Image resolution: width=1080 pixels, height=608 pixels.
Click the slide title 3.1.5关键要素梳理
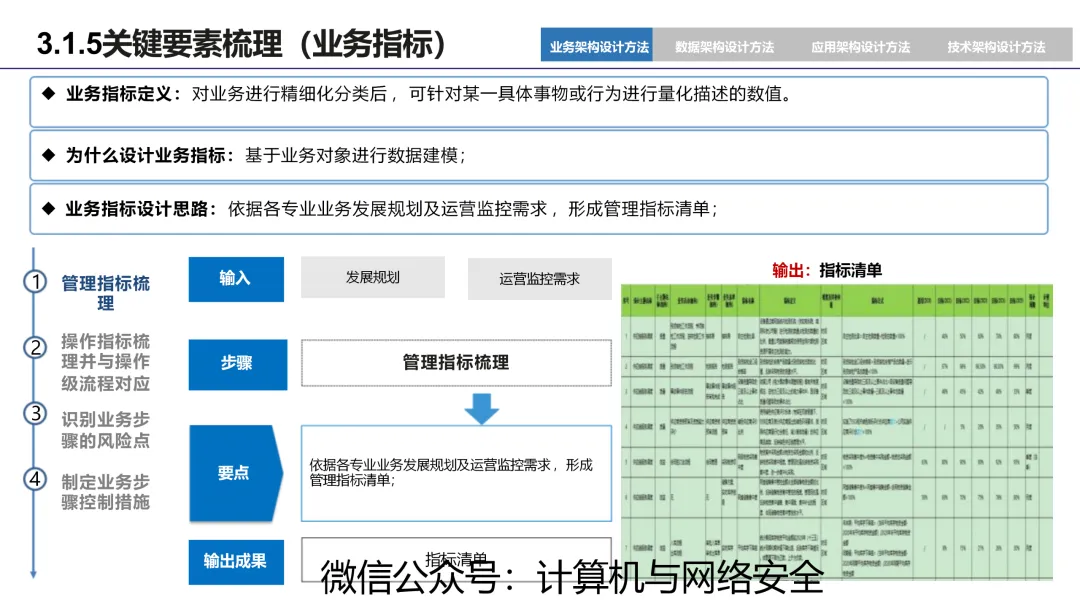tap(242, 44)
